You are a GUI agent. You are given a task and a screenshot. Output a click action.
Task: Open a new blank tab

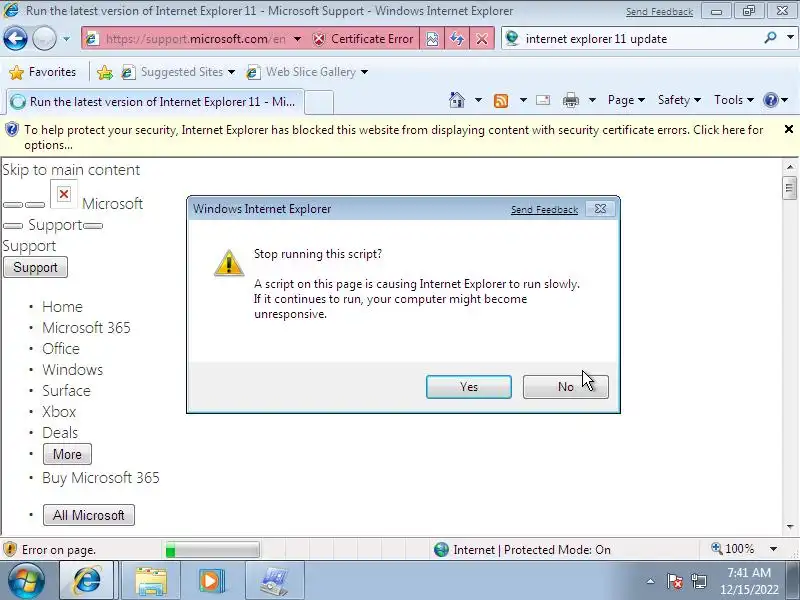(319, 102)
